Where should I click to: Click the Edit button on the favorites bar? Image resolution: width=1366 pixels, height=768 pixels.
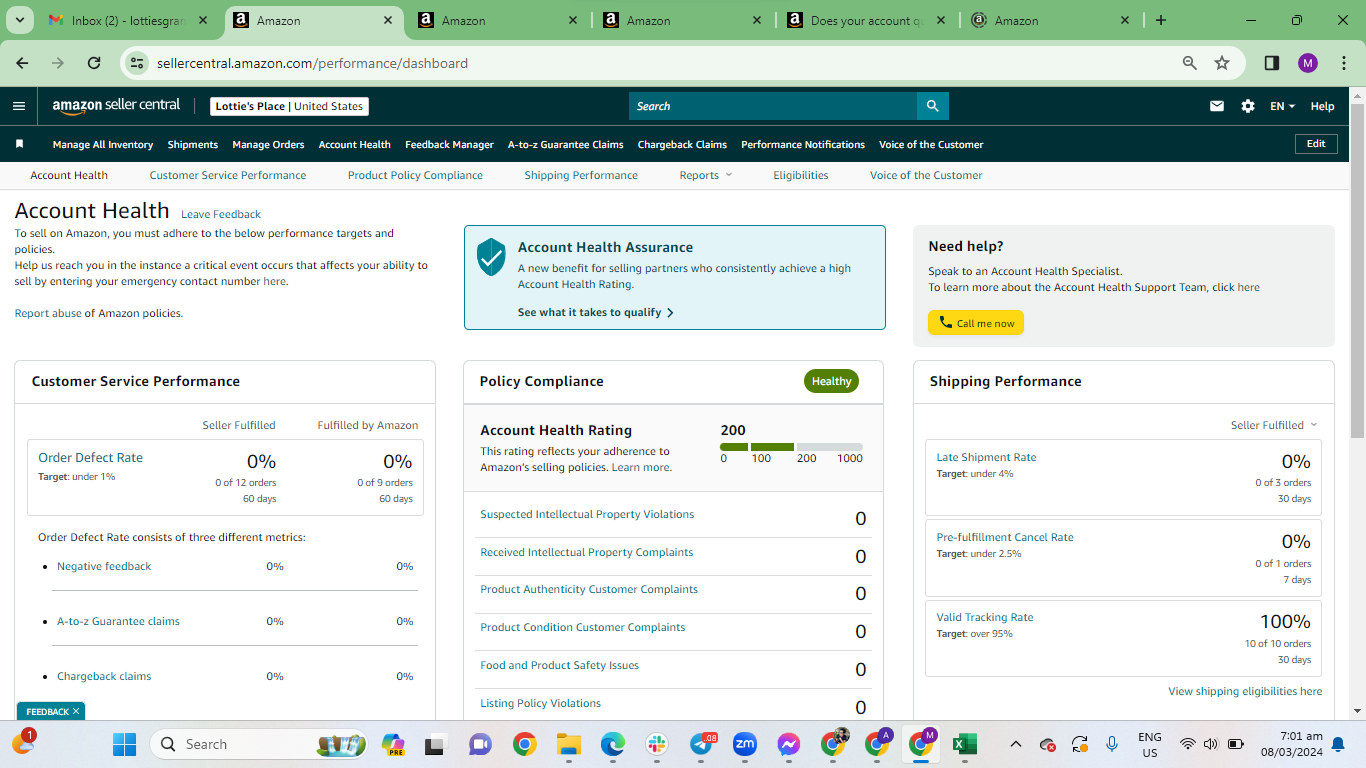click(x=1316, y=144)
